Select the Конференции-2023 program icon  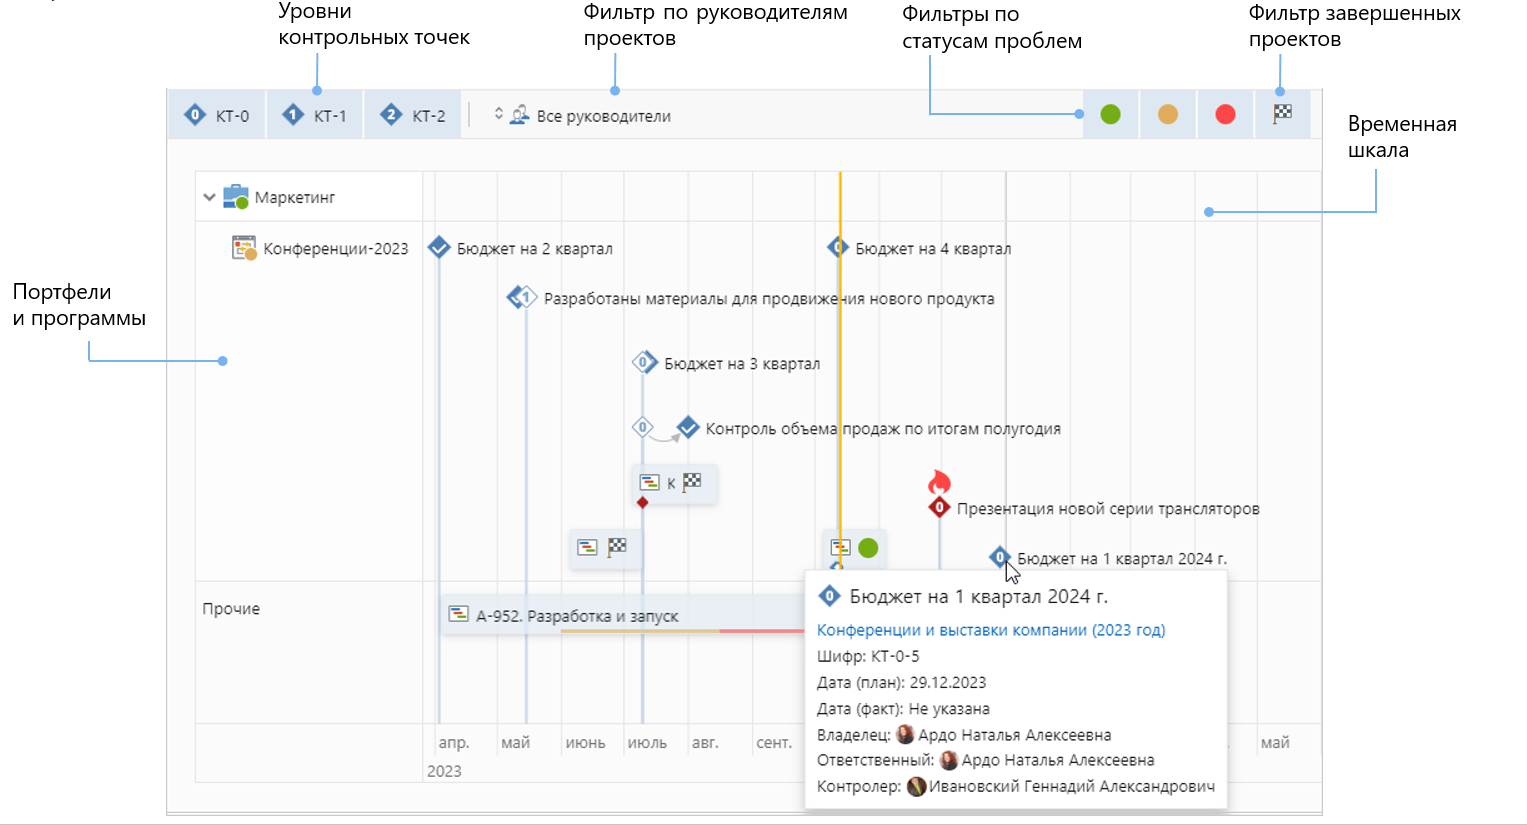coord(244,248)
